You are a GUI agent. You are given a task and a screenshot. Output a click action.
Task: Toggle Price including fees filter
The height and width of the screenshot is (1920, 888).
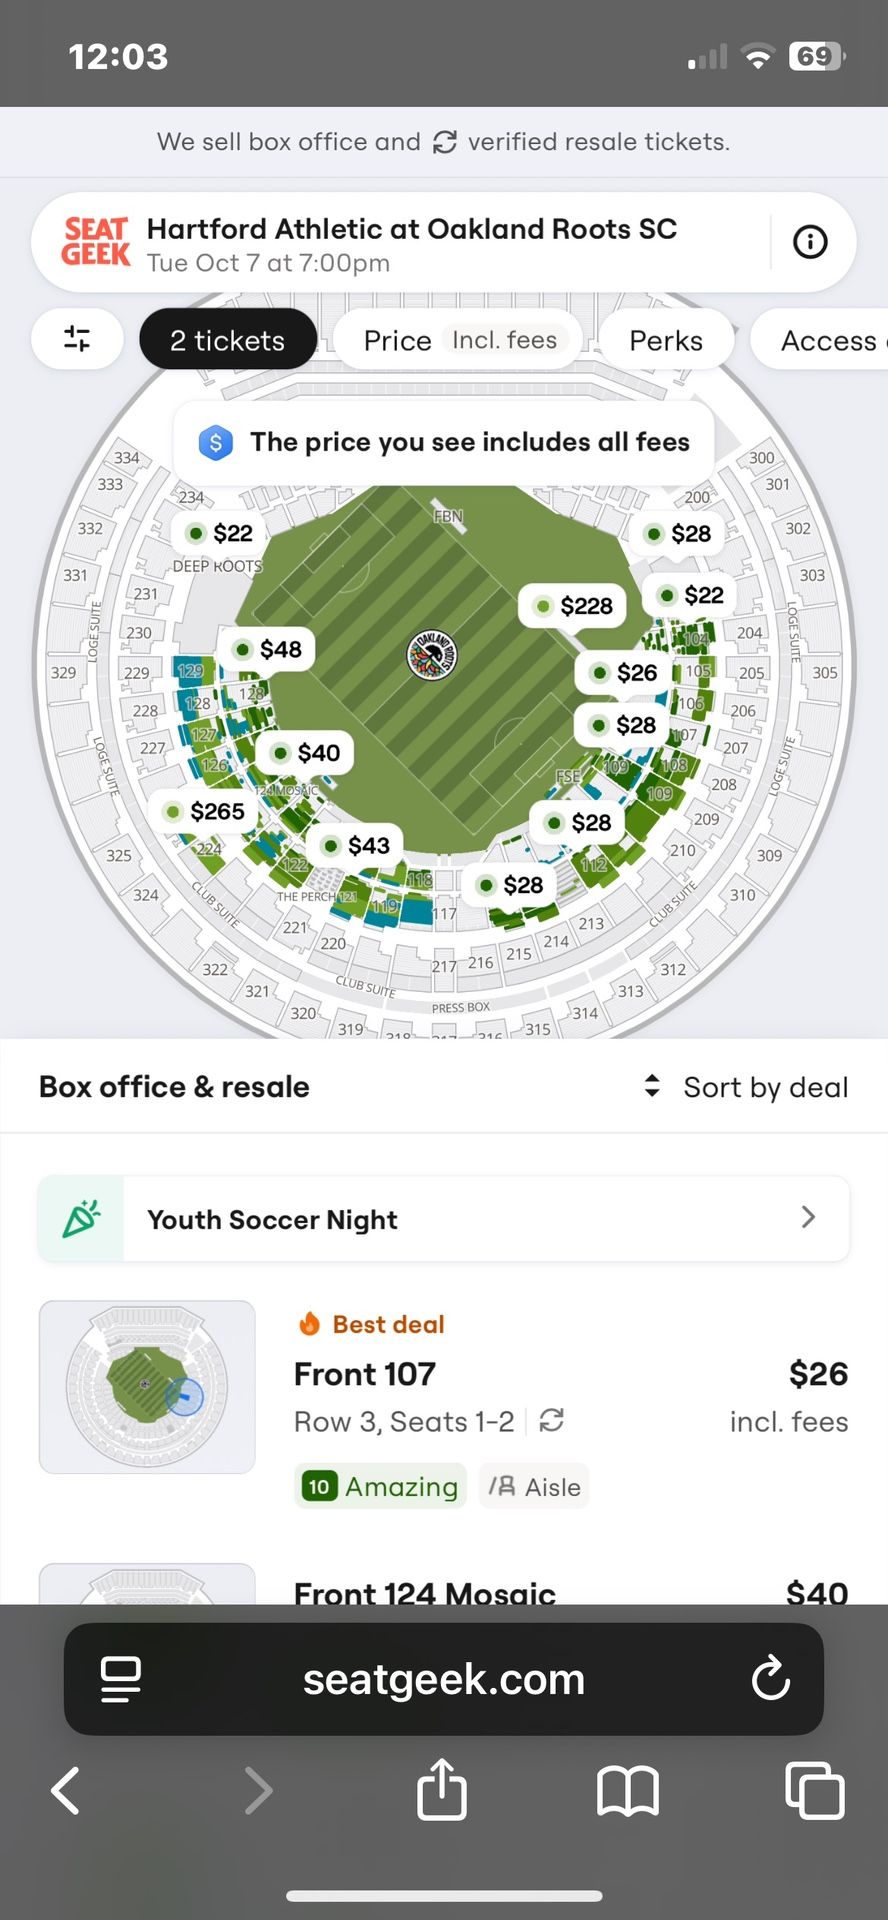pyautogui.click(x=458, y=340)
